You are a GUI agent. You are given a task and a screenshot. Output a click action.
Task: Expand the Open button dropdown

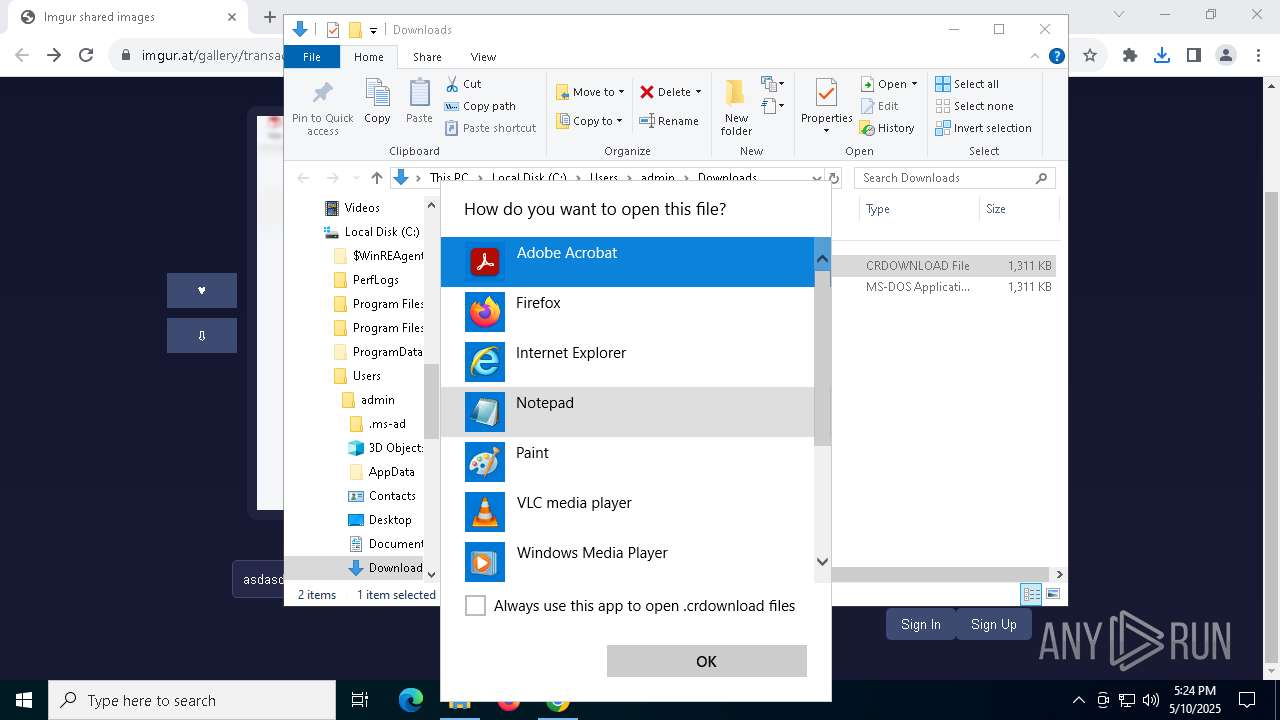click(914, 84)
